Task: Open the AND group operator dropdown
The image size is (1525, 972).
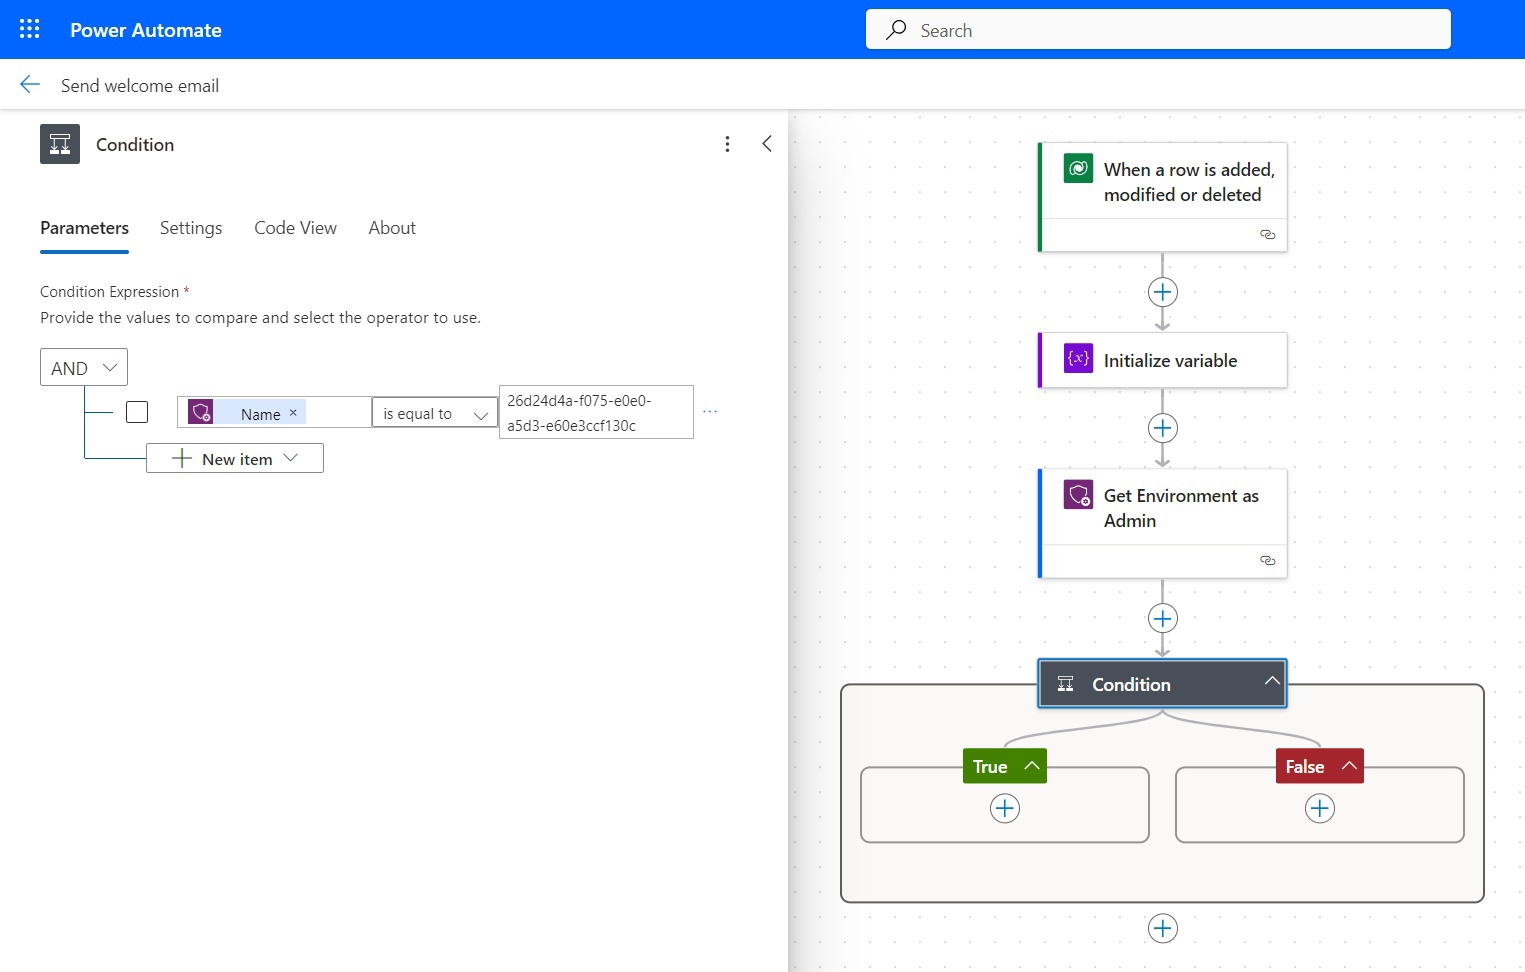Action: pos(84,367)
